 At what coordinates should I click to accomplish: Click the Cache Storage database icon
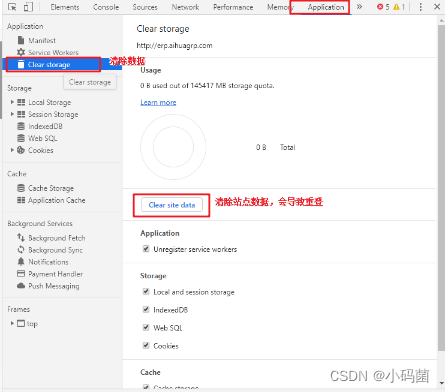(21, 188)
